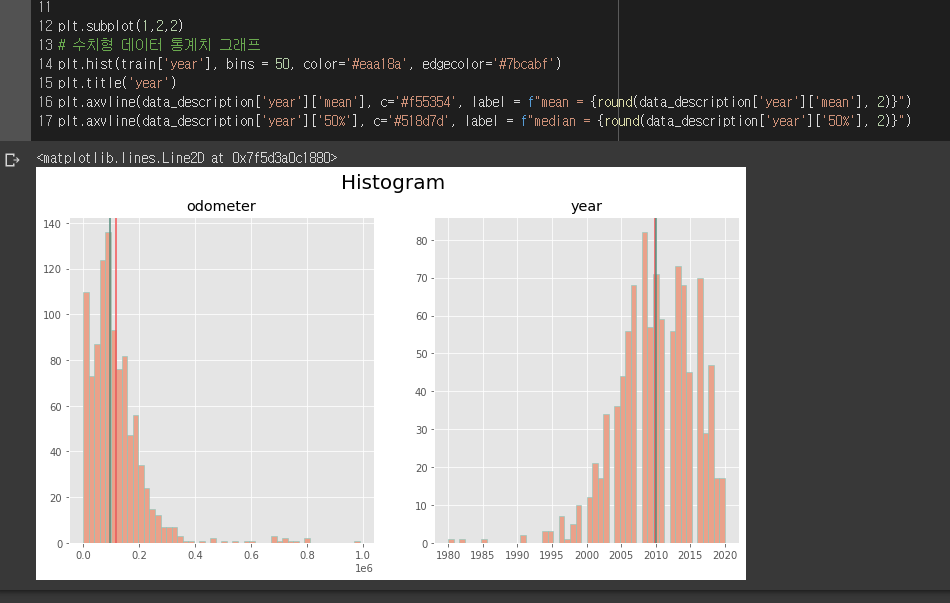Click the cell output toggle icon
950x603 pixels.
click(x=12, y=160)
